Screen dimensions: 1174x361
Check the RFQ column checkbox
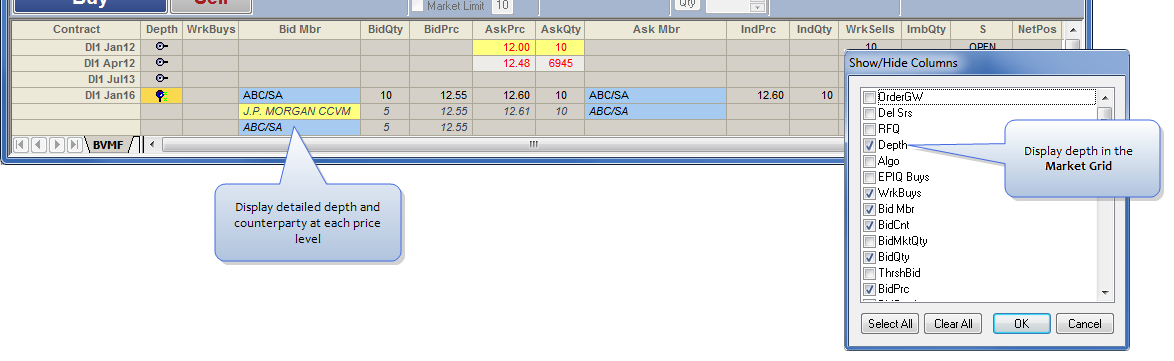click(x=869, y=129)
